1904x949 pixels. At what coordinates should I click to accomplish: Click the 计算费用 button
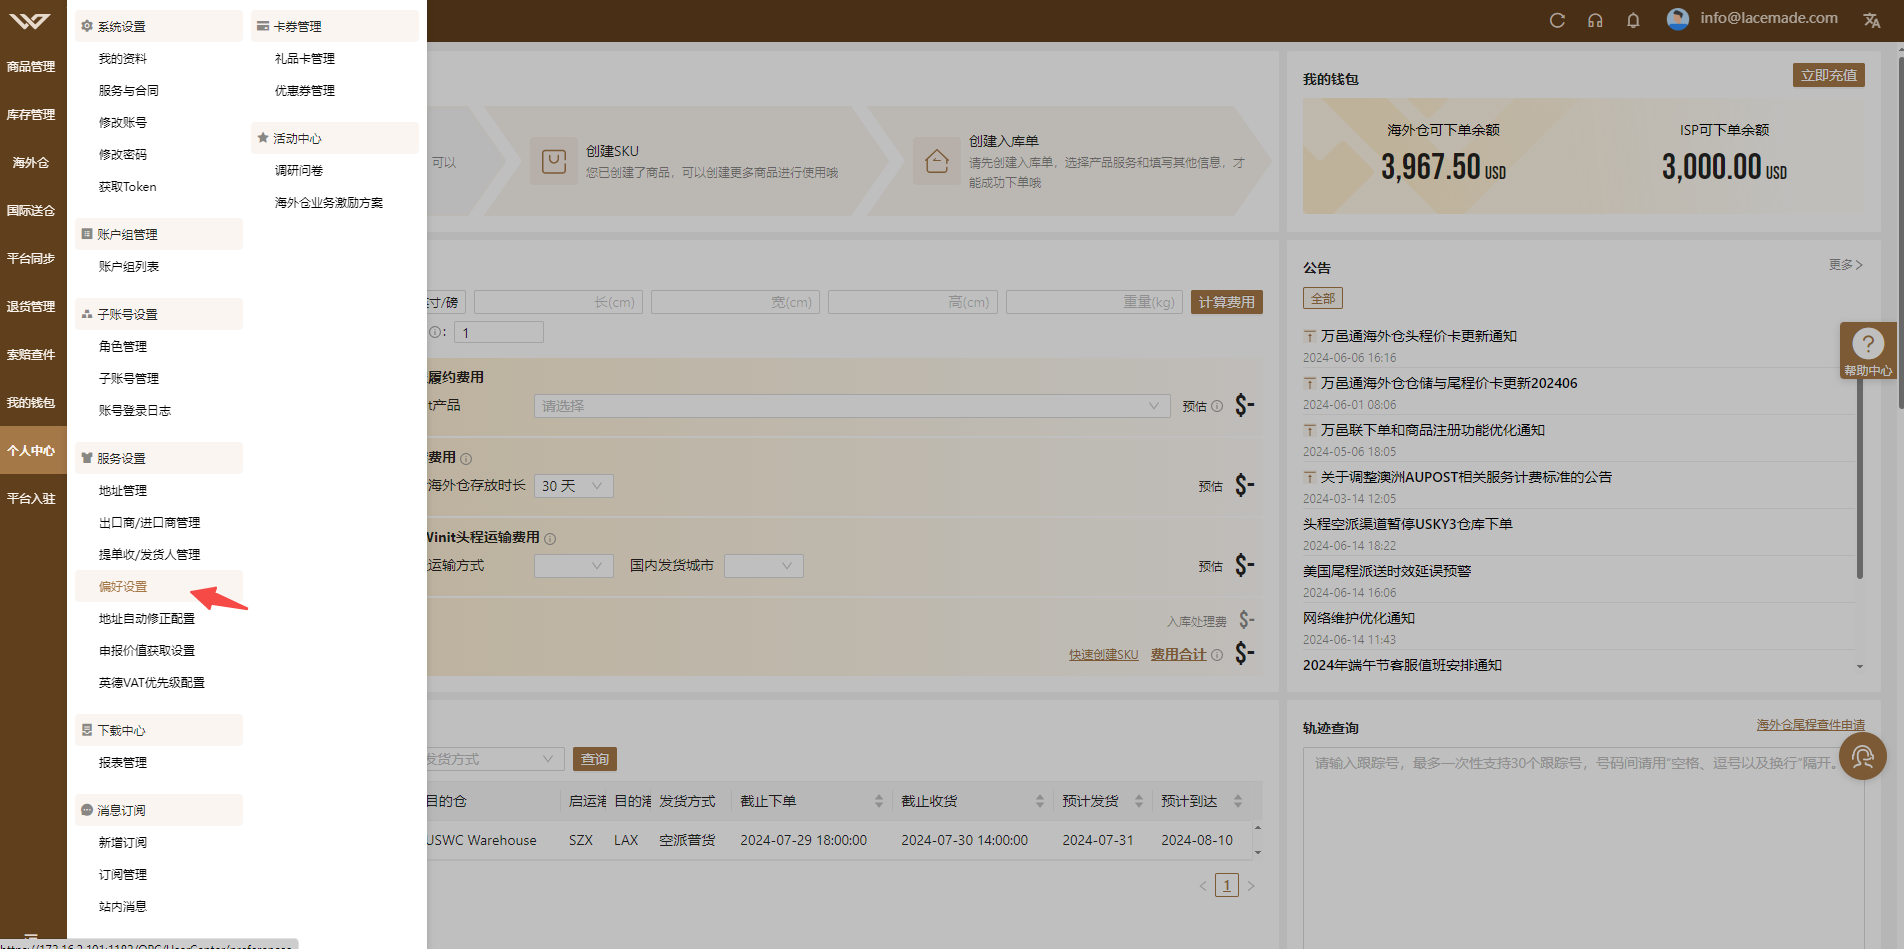coord(1227,302)
